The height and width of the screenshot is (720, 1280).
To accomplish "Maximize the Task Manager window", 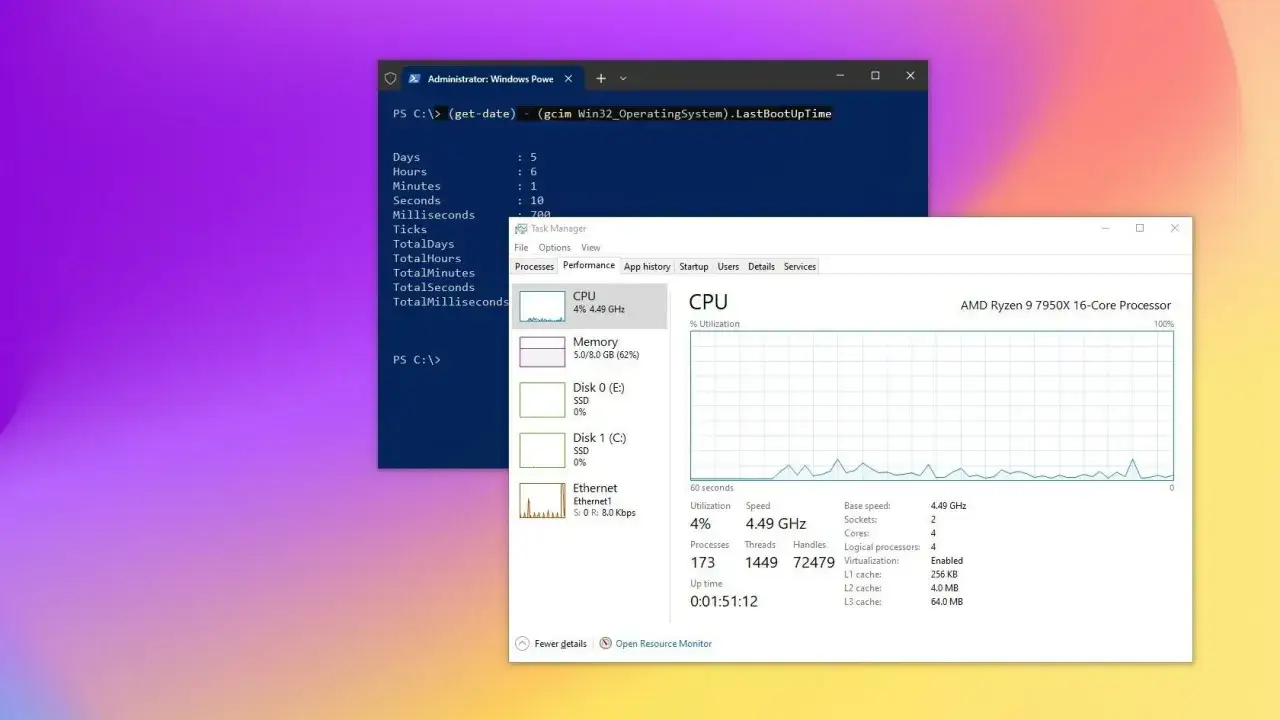I will click(1139, 228).
